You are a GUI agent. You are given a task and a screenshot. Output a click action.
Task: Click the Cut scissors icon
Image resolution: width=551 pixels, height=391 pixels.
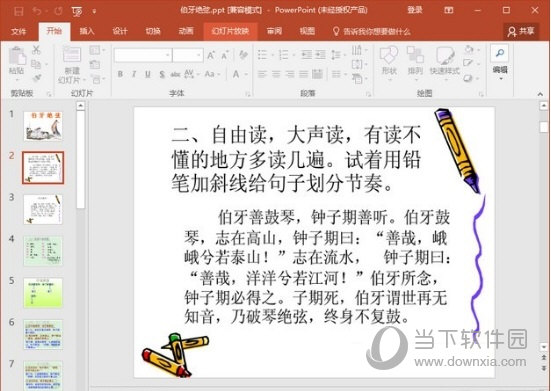(x=36, y=50)
